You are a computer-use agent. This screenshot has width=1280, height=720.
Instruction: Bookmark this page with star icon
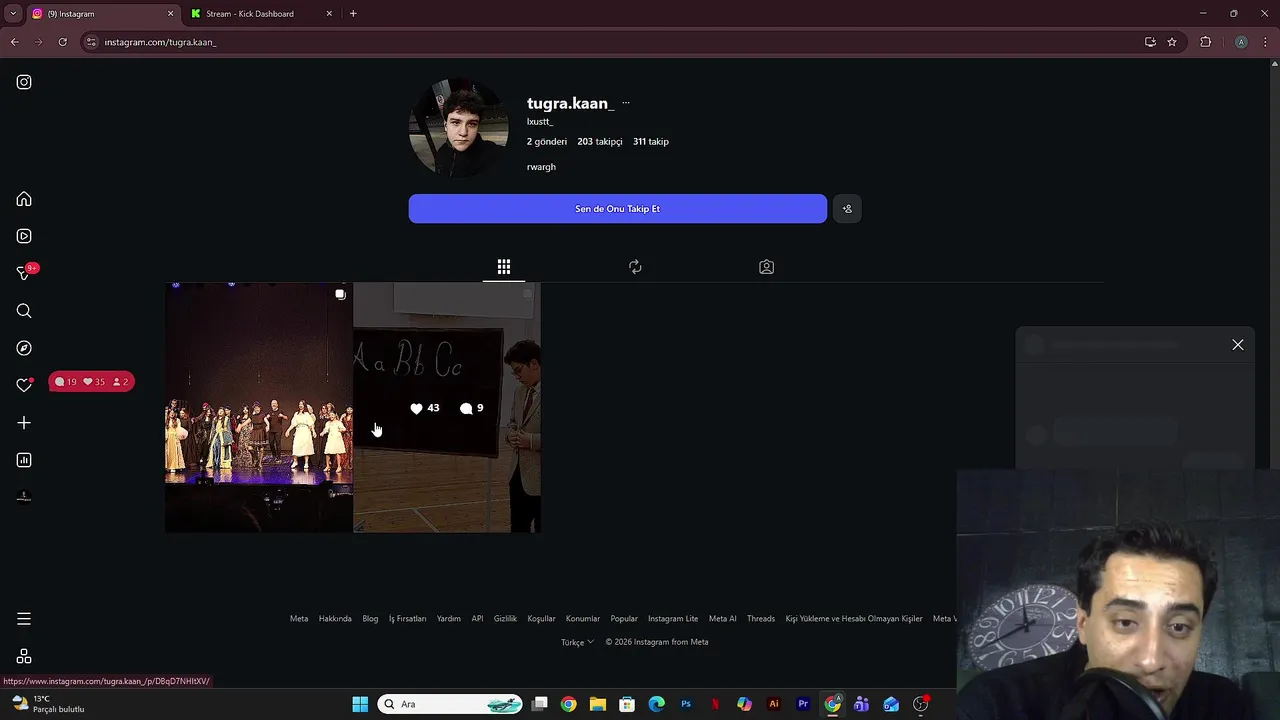(x=1172, y=42)
